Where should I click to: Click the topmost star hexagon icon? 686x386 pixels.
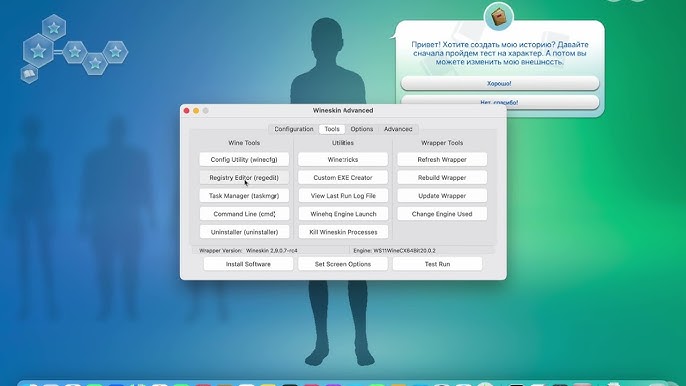click(x=54, y=28)
